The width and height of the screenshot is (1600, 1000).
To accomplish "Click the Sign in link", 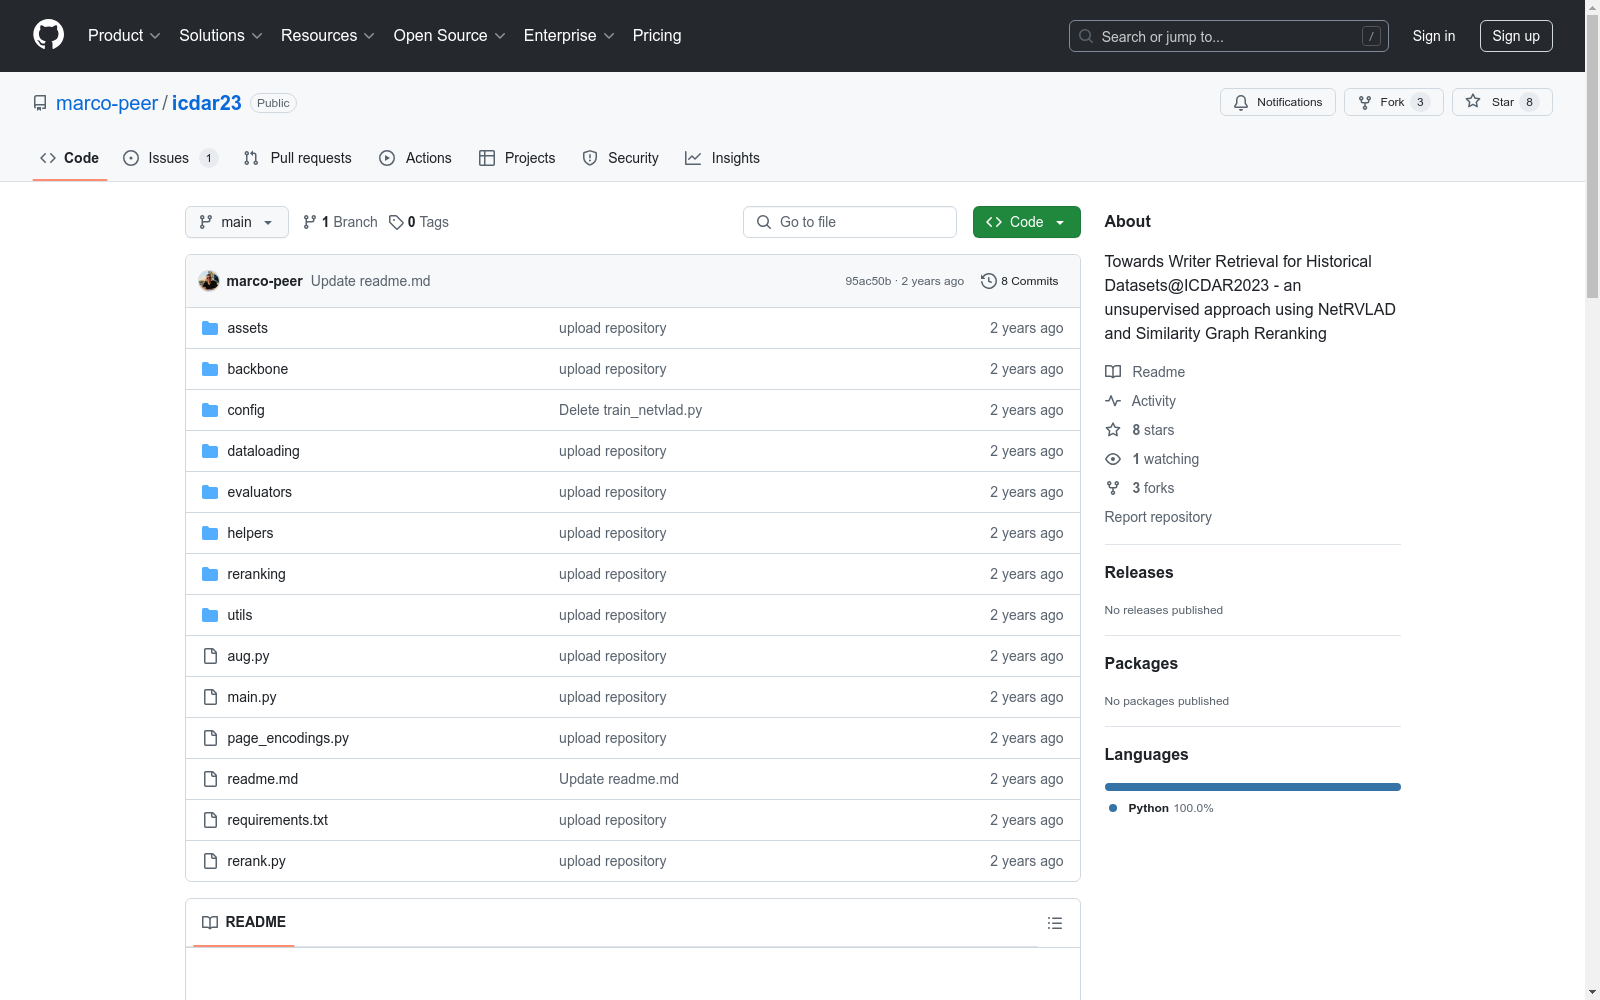I will [1434, 36].
